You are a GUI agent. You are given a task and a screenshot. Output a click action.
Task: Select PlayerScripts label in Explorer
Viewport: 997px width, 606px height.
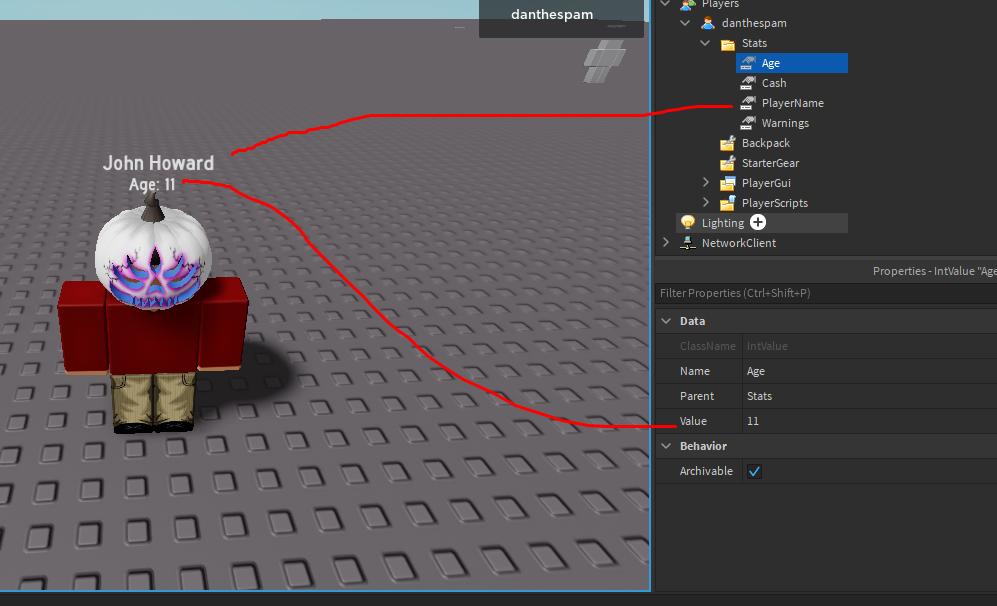[774, 203]
